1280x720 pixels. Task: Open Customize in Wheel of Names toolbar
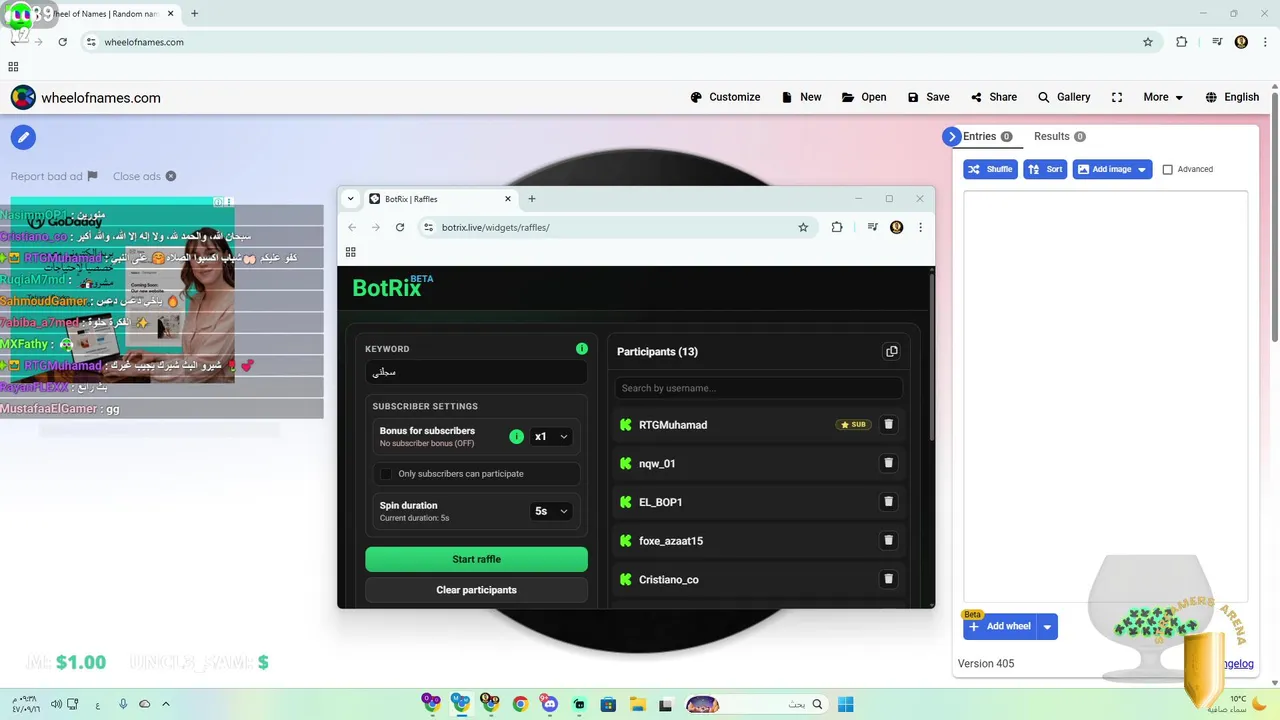point(725,97)
